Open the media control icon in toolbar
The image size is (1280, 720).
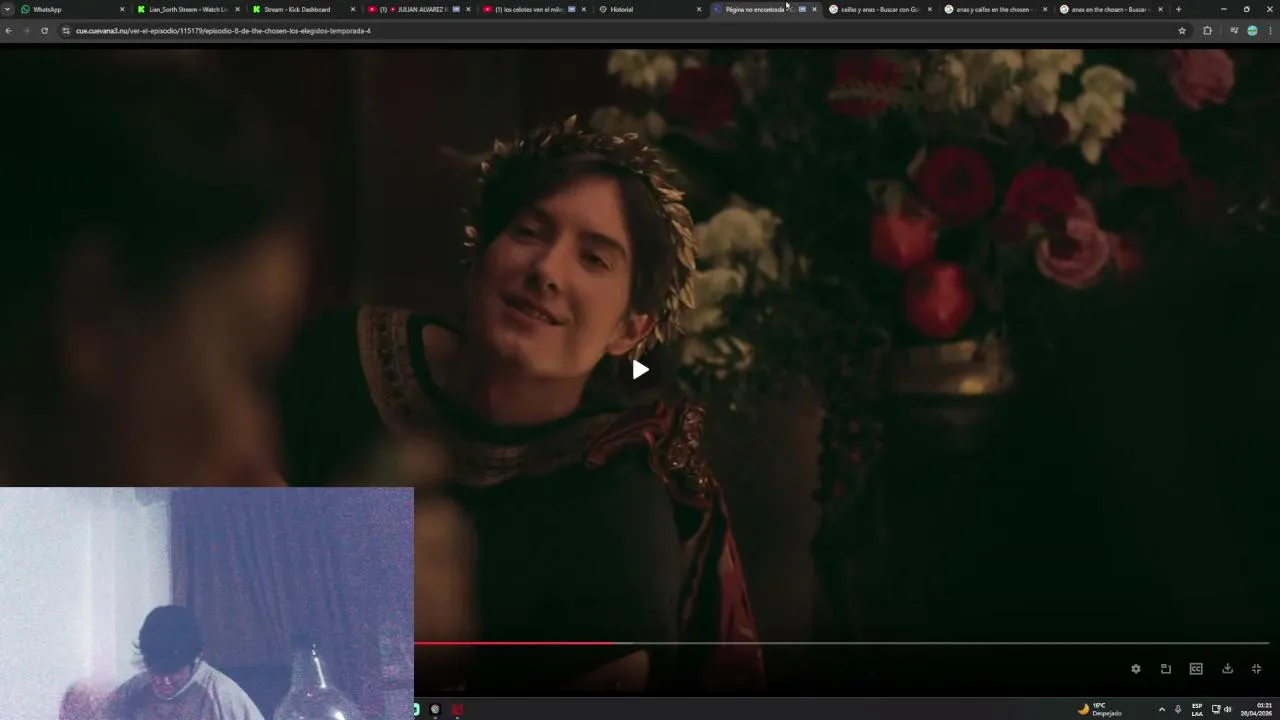click(x=1234, y=31)
